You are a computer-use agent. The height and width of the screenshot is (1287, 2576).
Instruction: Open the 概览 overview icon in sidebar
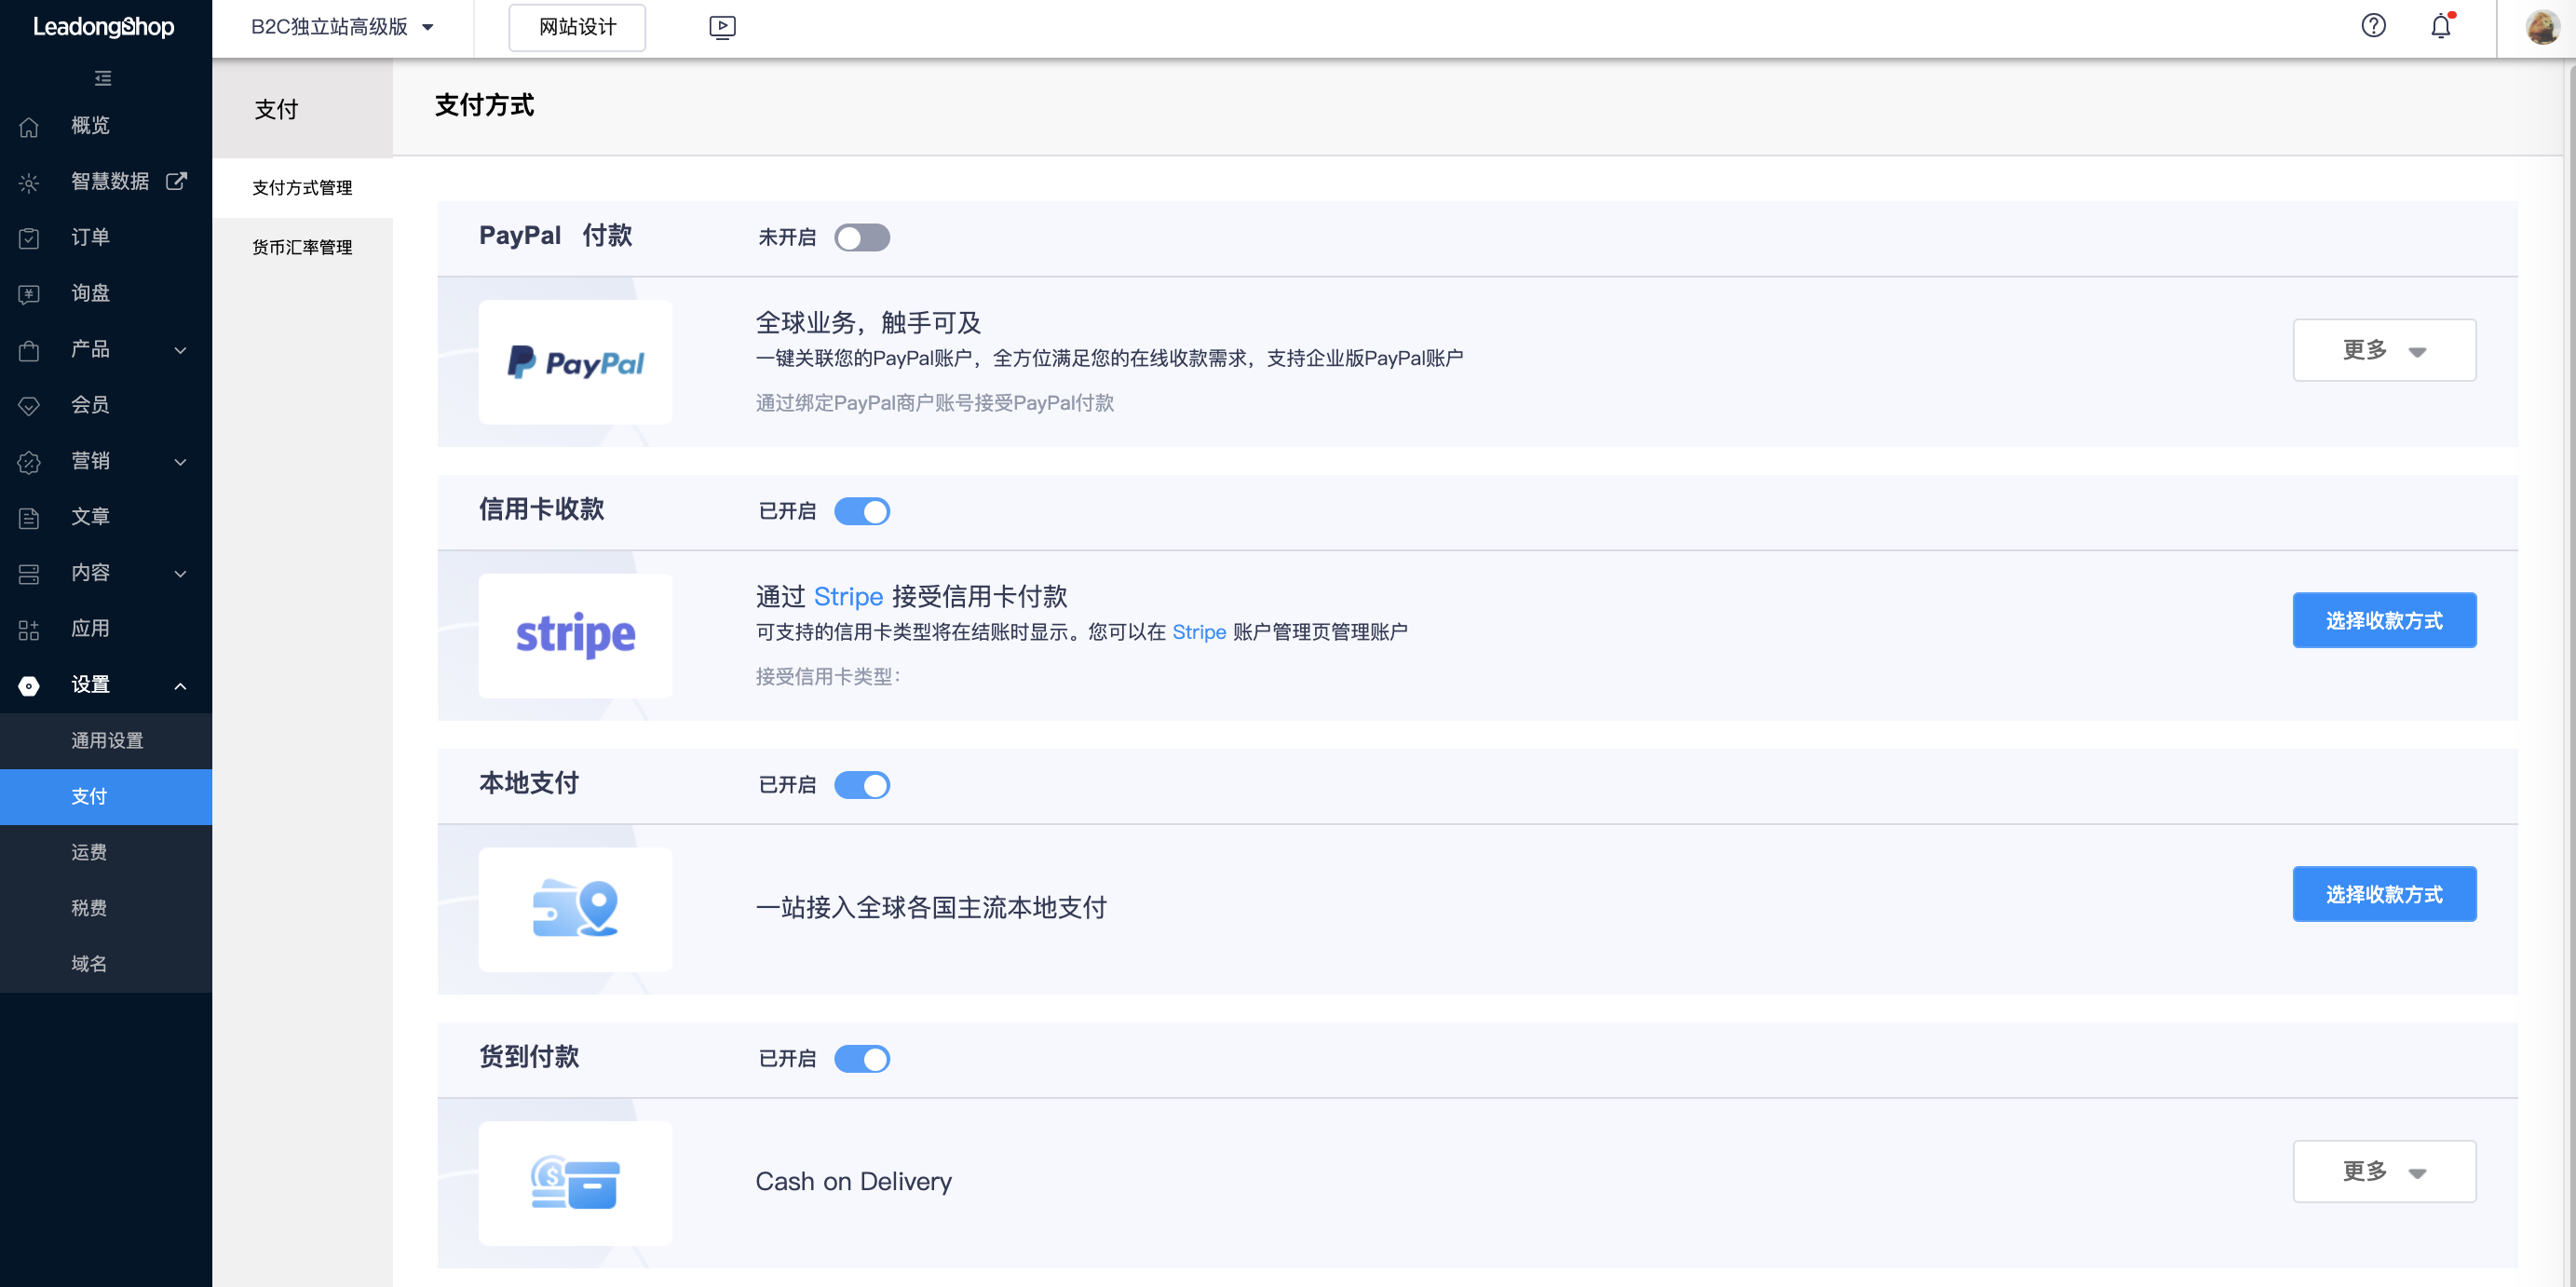tap(29, 126)
